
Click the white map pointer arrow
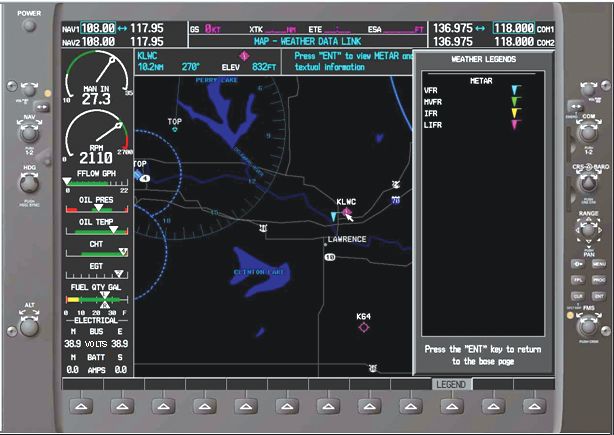click(349, 216)
